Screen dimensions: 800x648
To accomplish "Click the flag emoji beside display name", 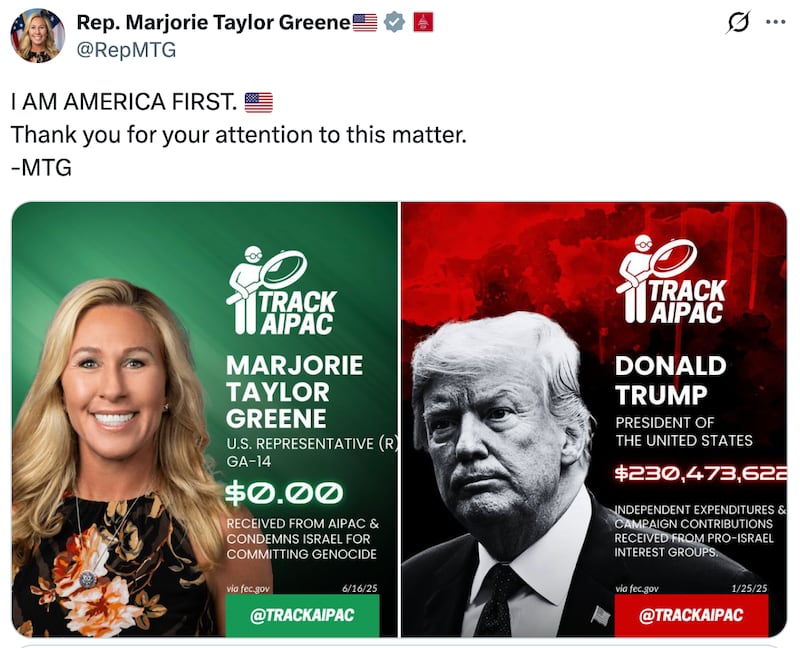I will tap(365, 22).
